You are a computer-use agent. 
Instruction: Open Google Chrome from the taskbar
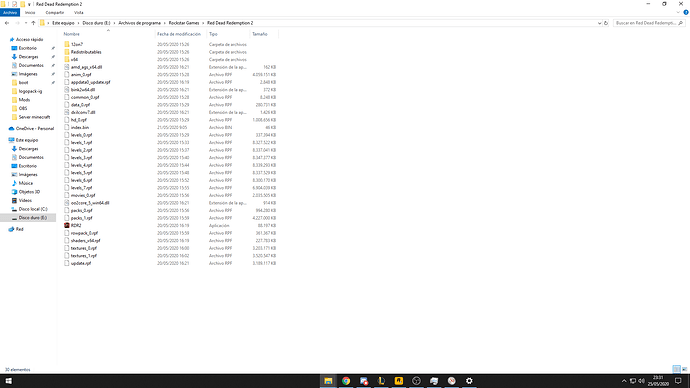pos(346,381)
